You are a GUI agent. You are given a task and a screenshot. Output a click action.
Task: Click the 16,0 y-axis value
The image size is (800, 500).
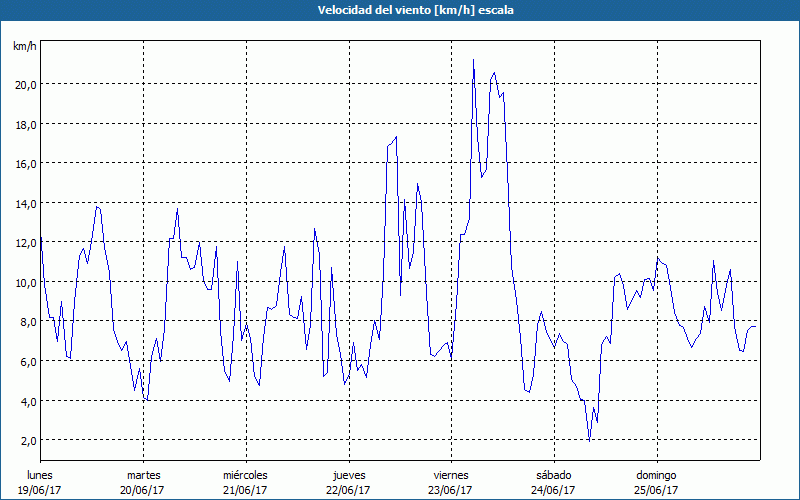25,164
